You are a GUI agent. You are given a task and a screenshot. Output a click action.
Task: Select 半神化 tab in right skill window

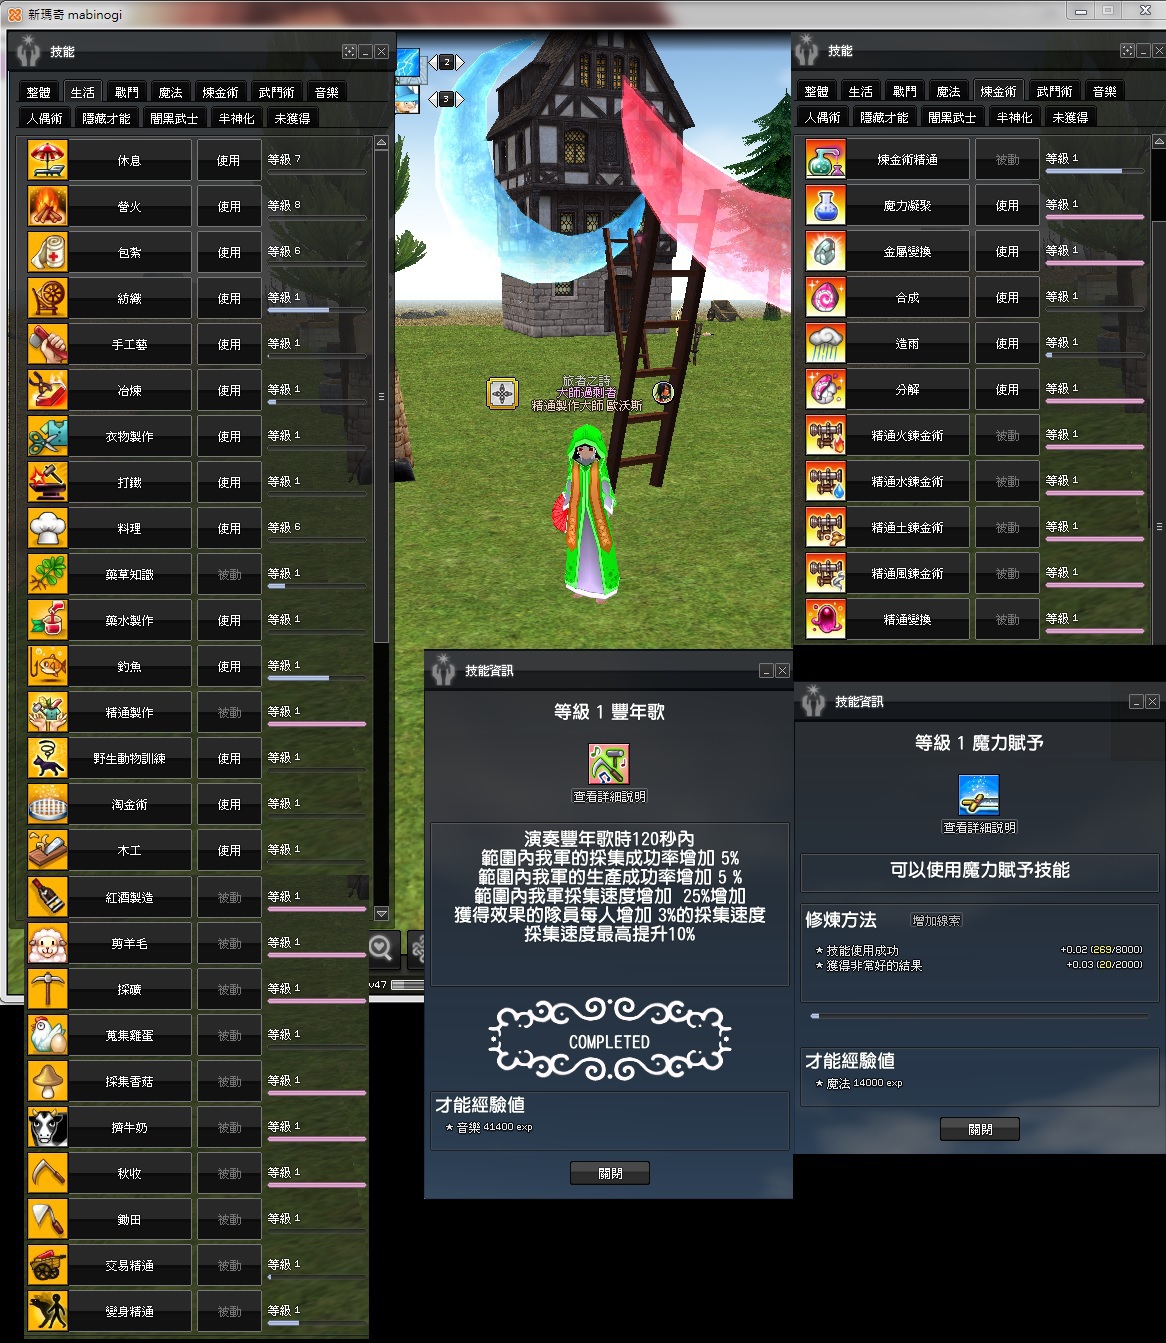(x=1014, y=117)
